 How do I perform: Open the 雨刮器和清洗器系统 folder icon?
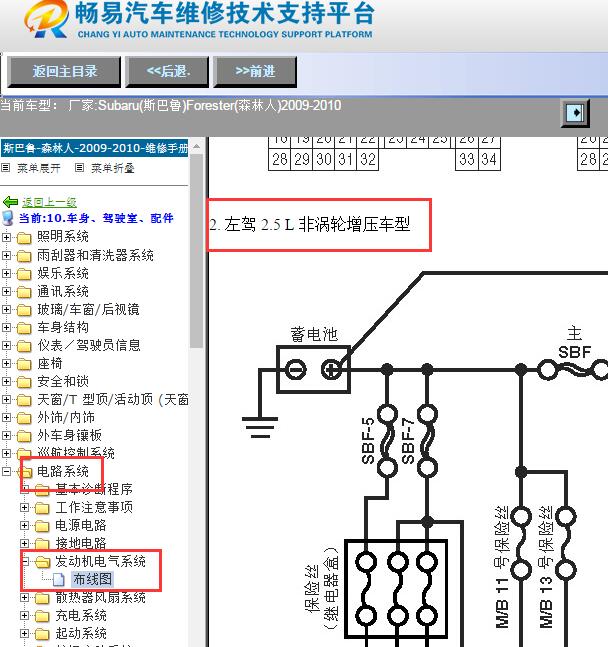pyautogui.click(x=24, y=256)
